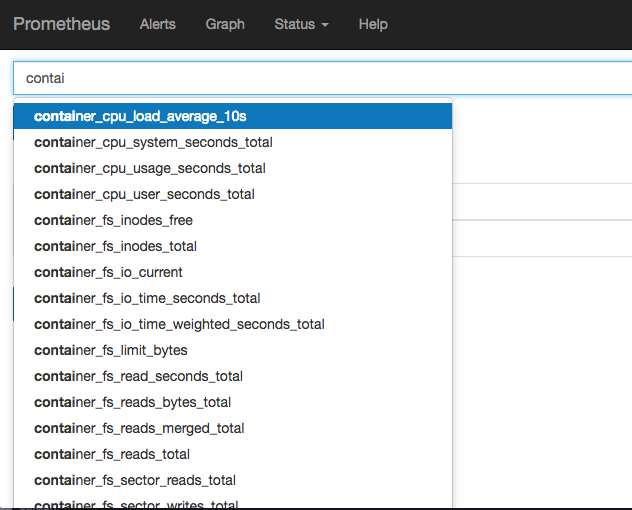632x510 pixels.
Task: Go to the Graph page
Action: [225, 24]
